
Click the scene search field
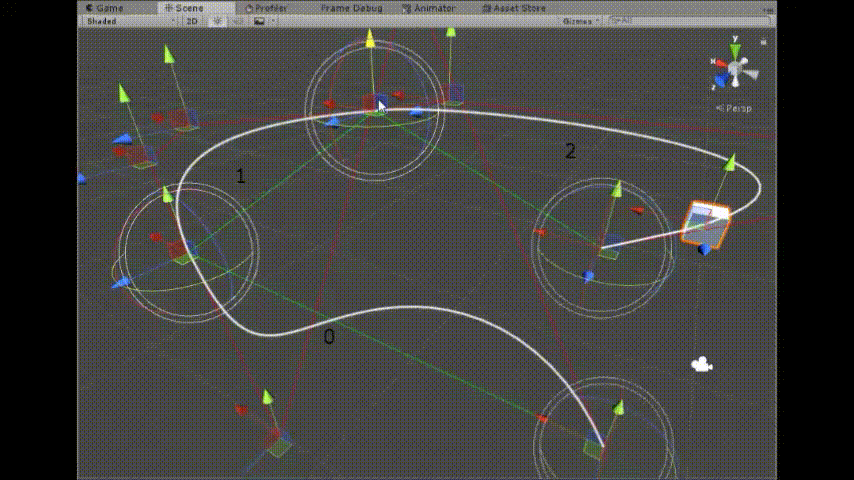tap(690, 20)
